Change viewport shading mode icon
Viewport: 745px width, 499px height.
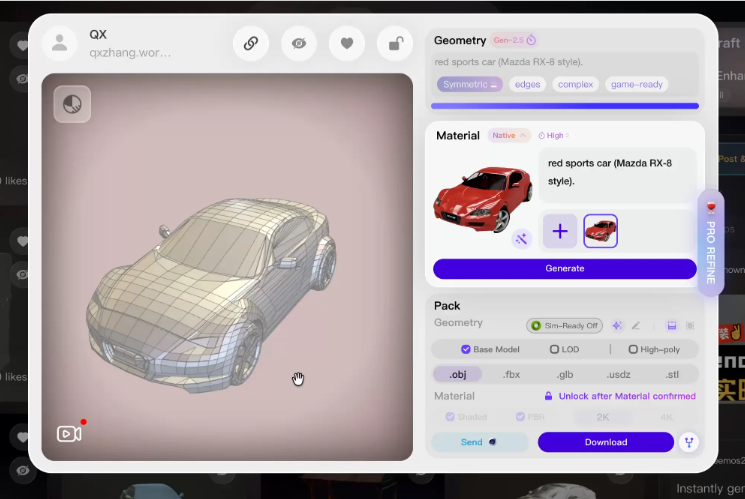[x=72, y=104]
